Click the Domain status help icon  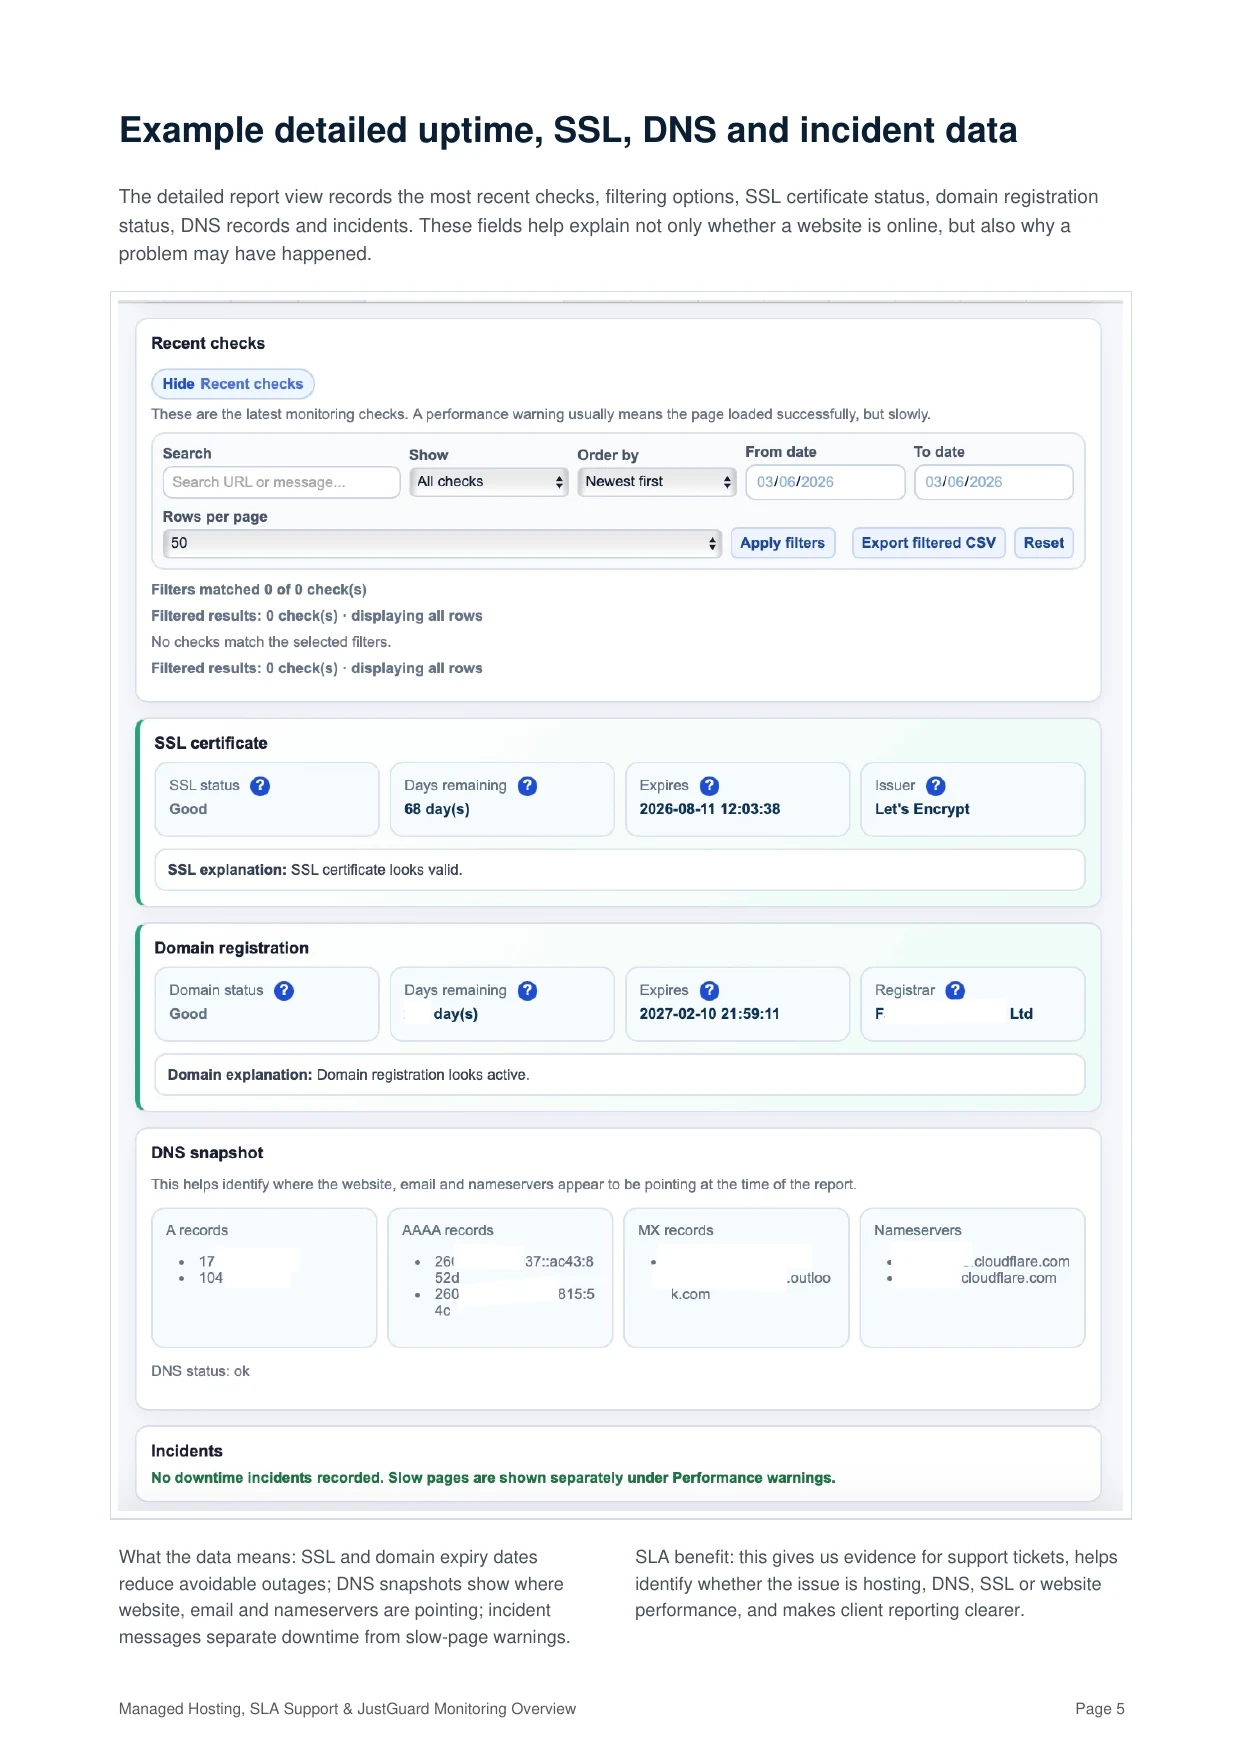tap(284, 991)
